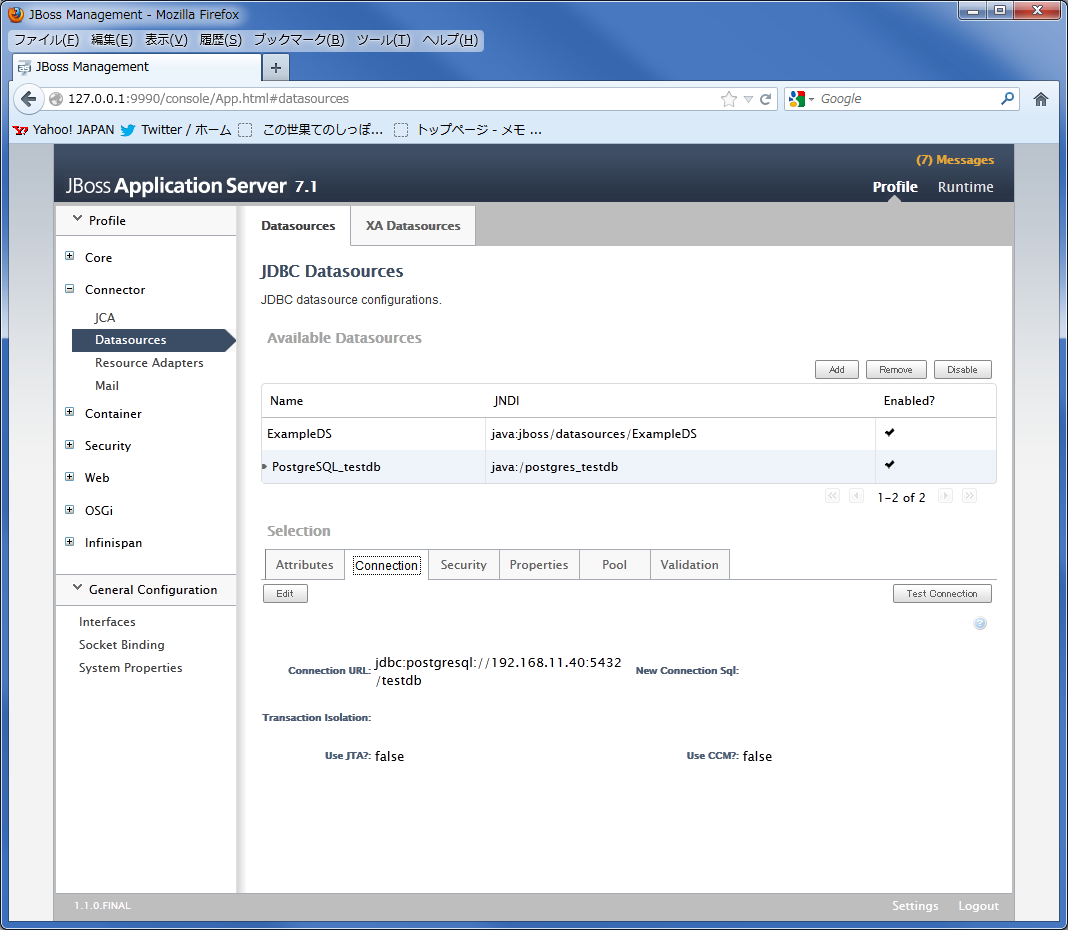This screenshot has width=1068, height=930.
Task: Open the Validation selection tab
Action: 689,565
